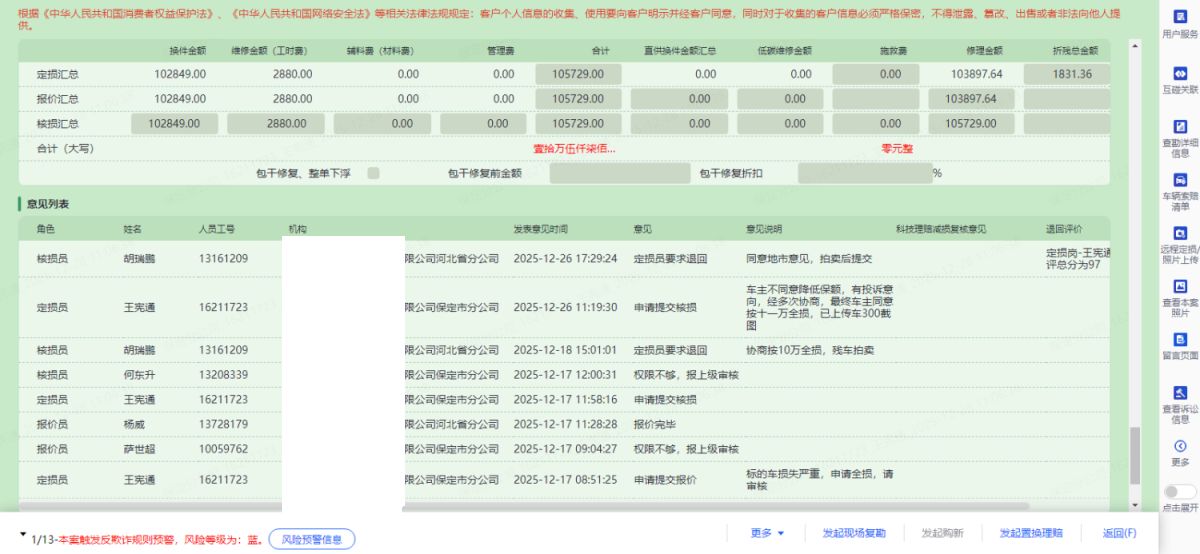Click the 包干修复折扣 percentage field
The height and width of the screenshot is (554, 1200).
[x=863, y=173]
